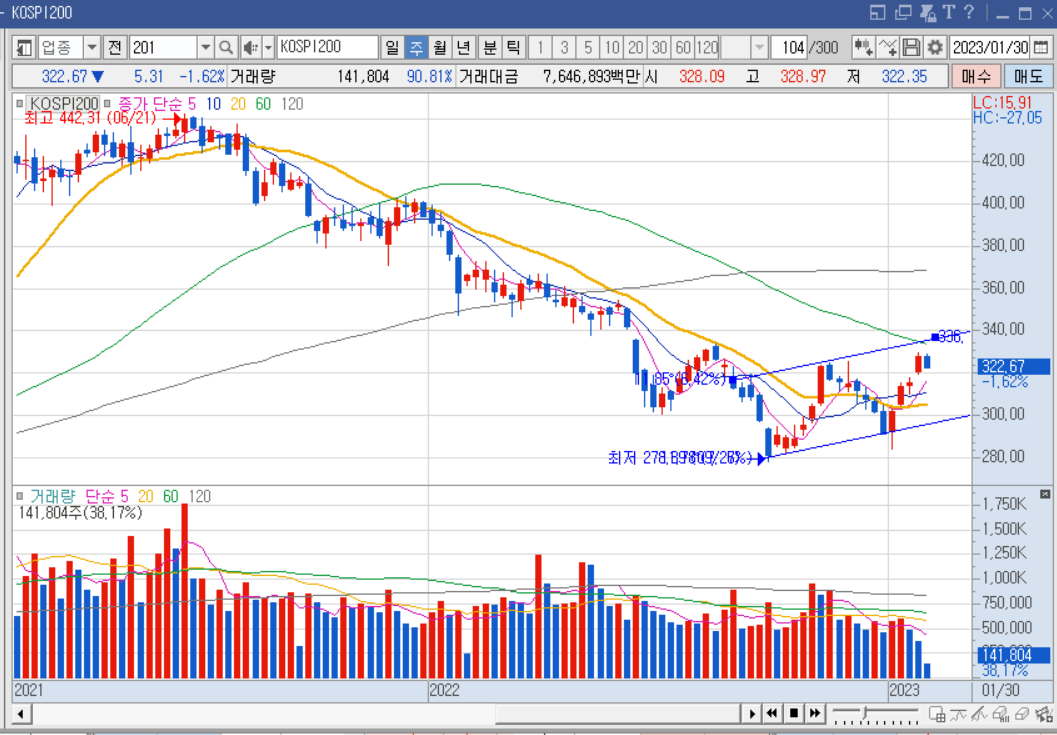
Task: Close the volume pane with small x
Action: pyautogui.click(x=1045, y=494)
